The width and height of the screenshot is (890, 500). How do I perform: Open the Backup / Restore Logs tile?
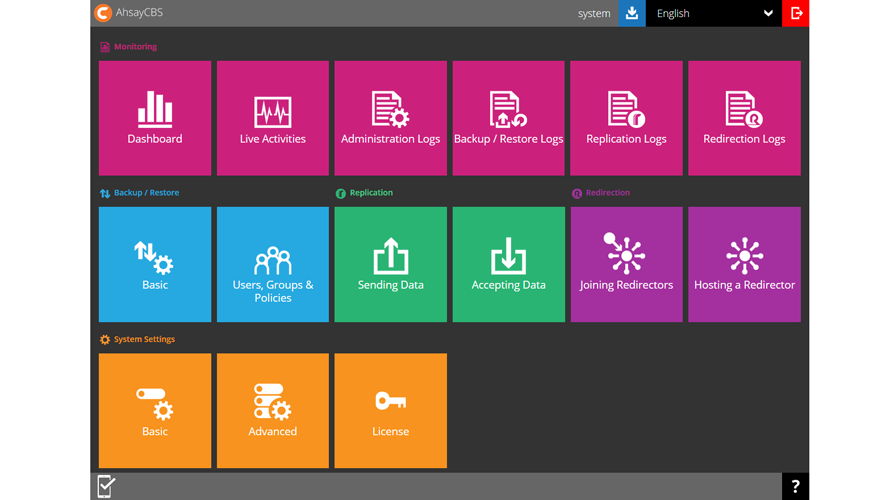tap(509, 118)
